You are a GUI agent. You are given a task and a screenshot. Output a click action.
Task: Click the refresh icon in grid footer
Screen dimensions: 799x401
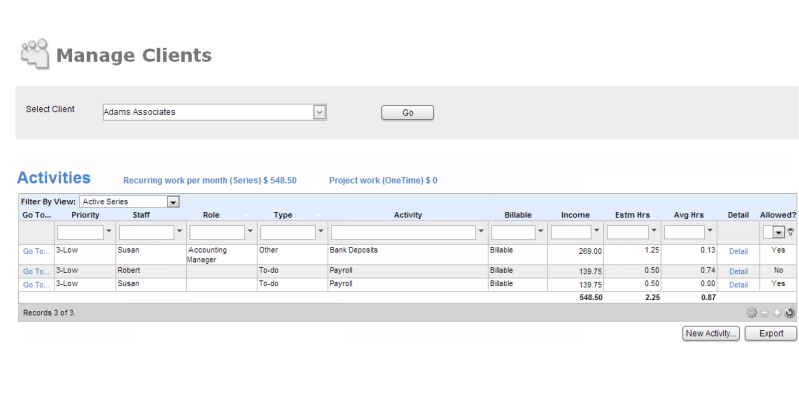coord(789,313)
